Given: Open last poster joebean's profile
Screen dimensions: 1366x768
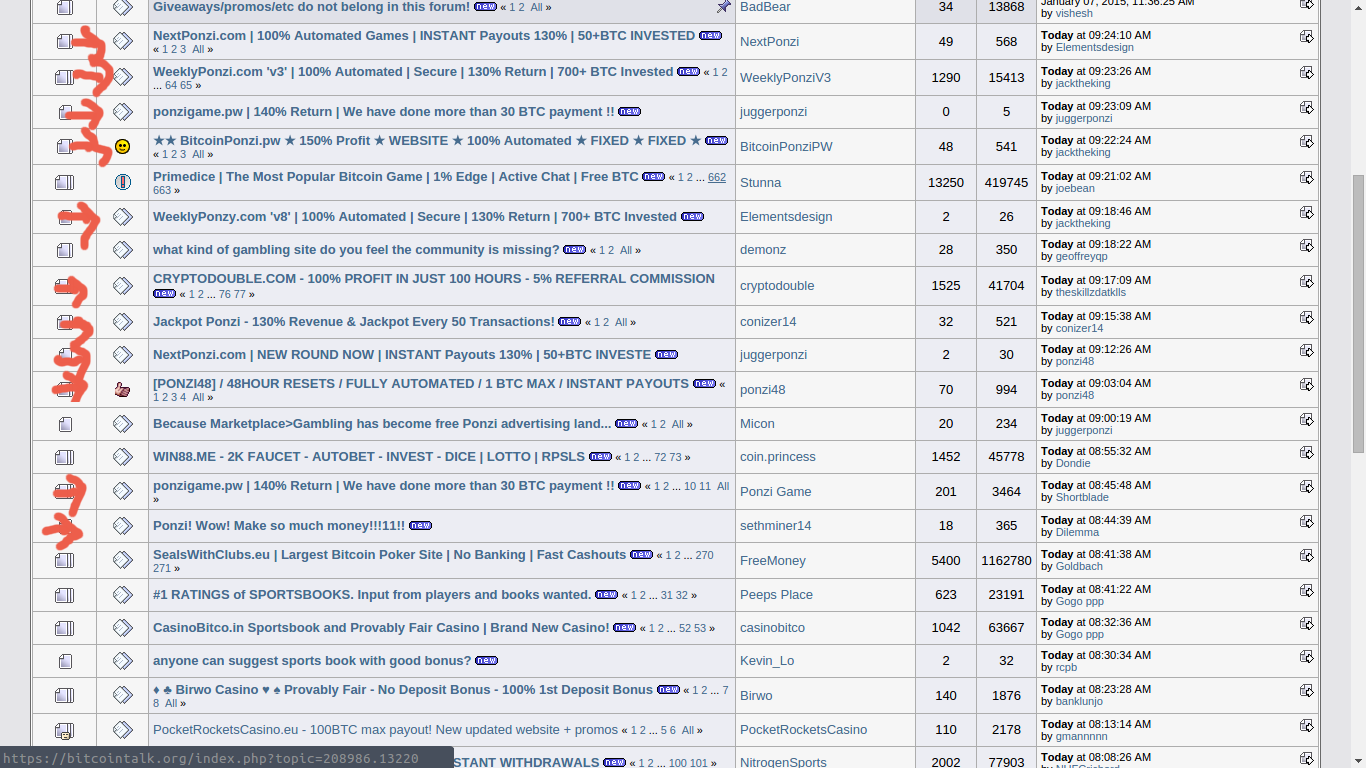Looking at the screenshot, I should click(1075, 188).
